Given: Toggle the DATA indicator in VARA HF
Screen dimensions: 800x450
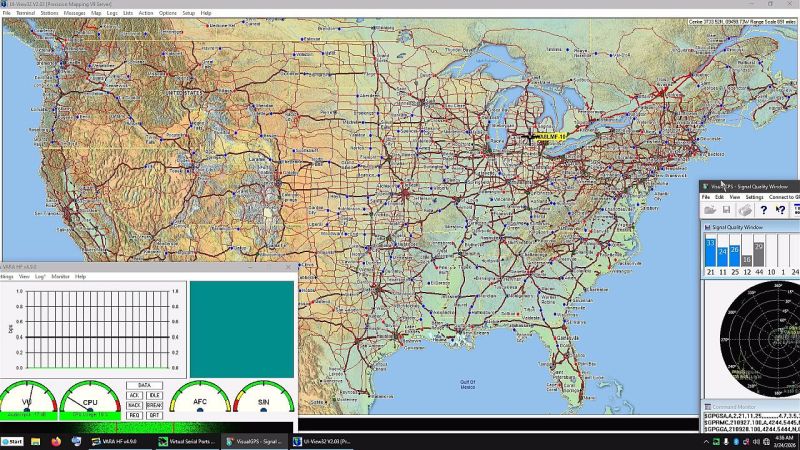Looking at the screenshot, I should pyautogui.click(x=144, y=385).
